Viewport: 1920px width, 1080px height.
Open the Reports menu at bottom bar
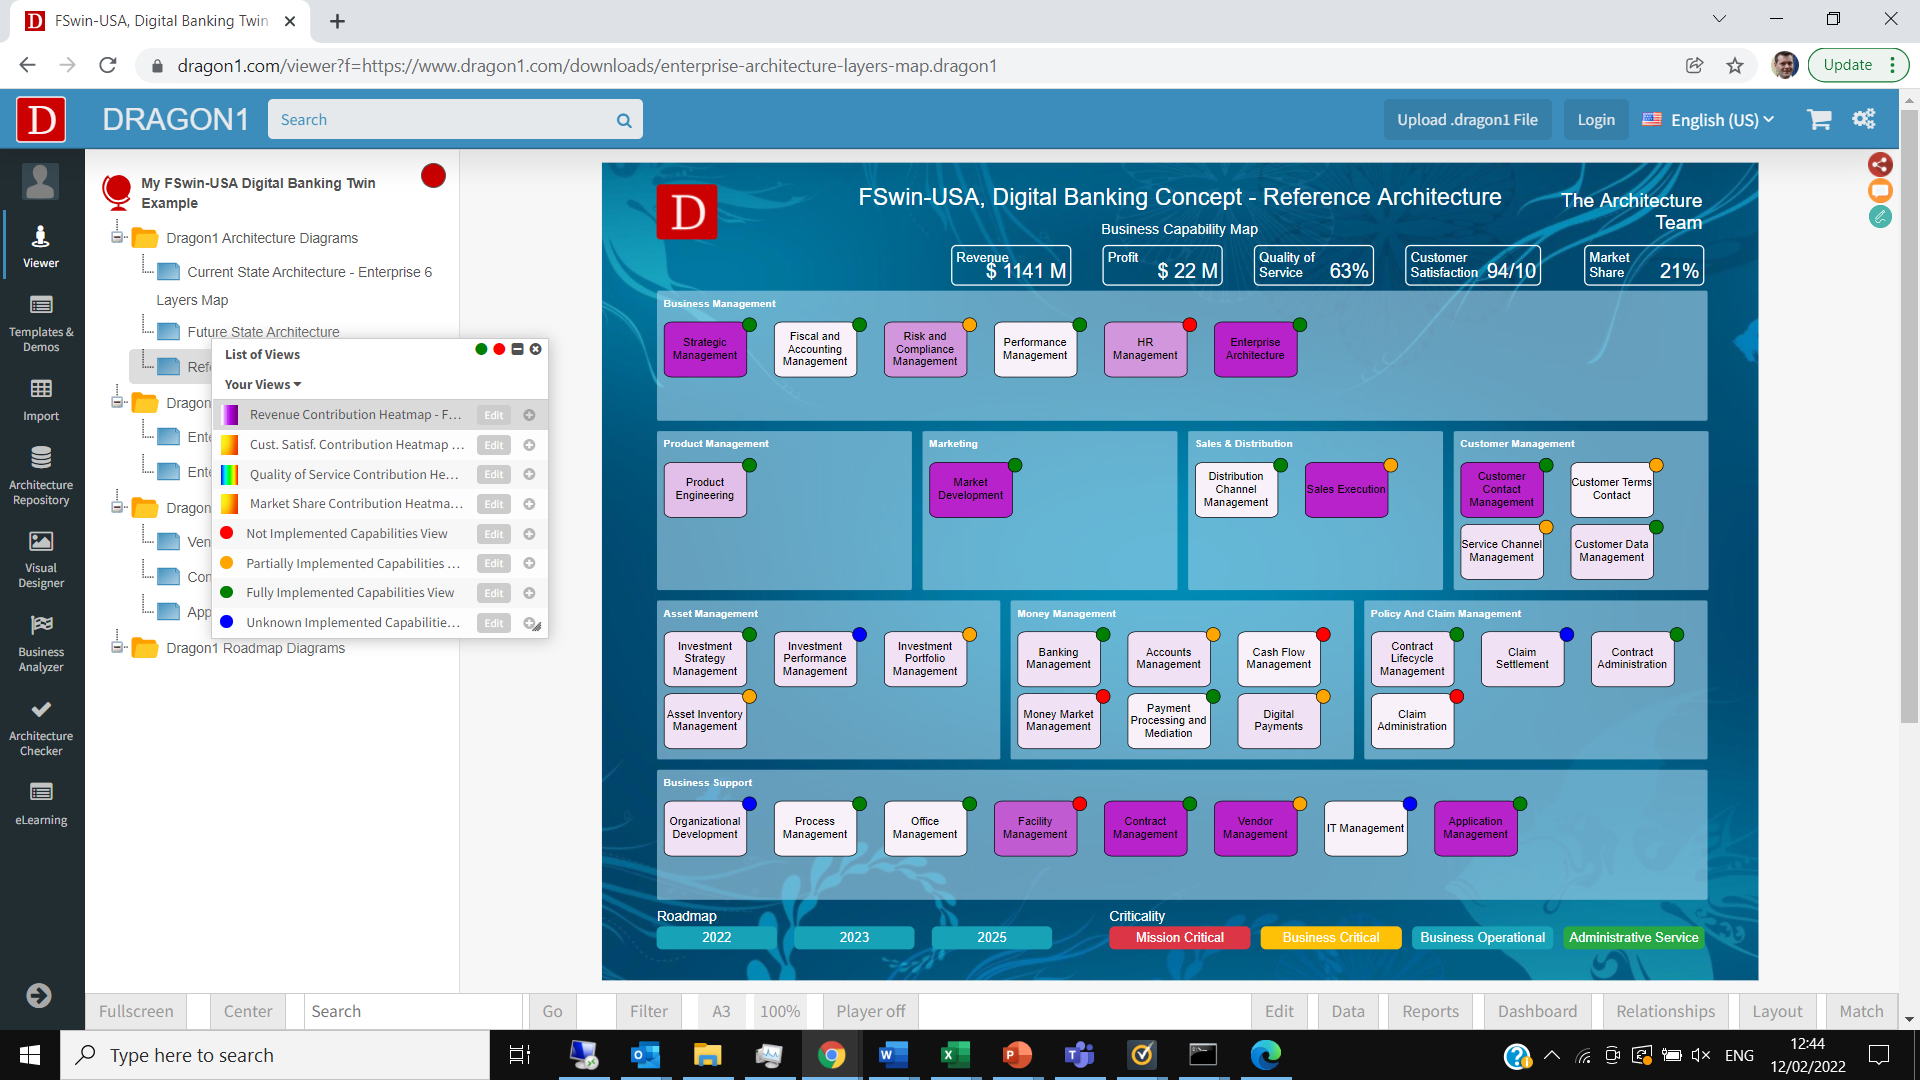pyautogui.click(x=1428, y=1011)
